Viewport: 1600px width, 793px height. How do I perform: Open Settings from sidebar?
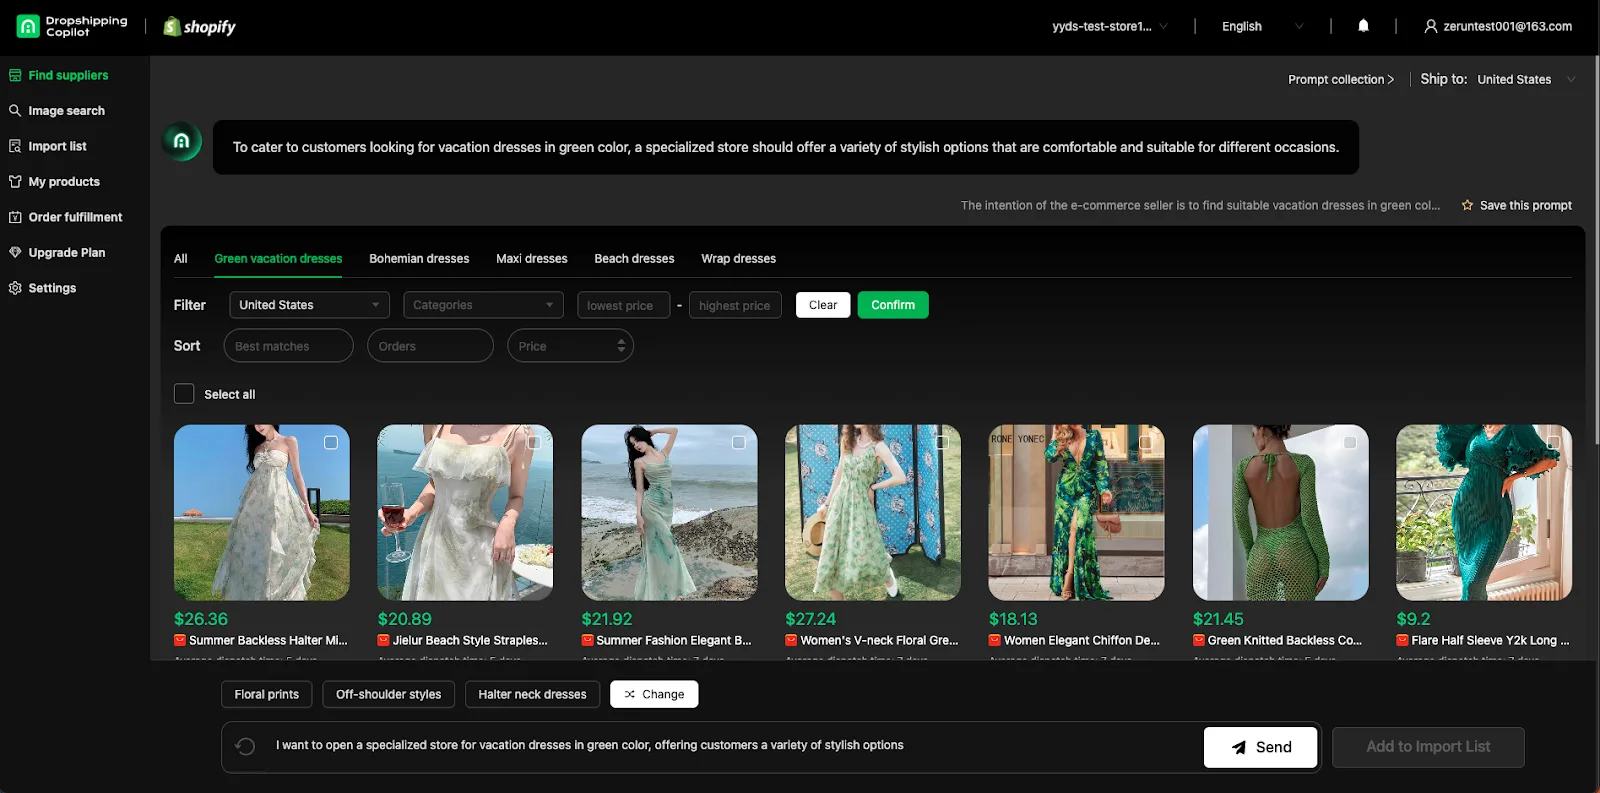pos(52,288)
